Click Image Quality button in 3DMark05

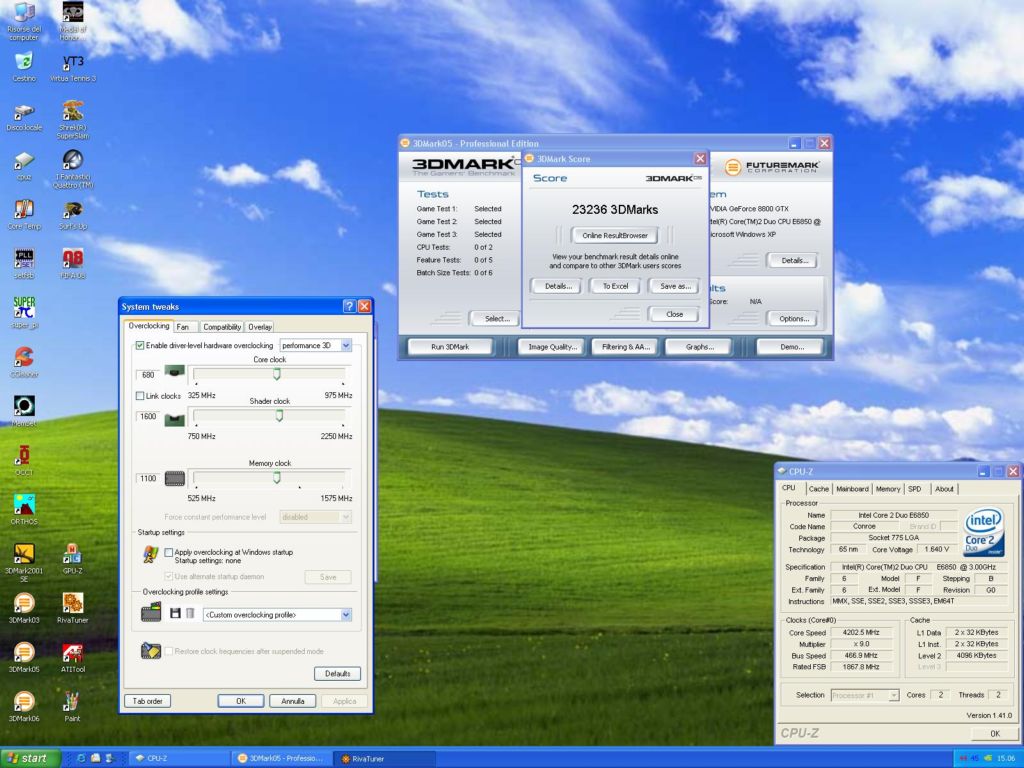coord(552,347)
